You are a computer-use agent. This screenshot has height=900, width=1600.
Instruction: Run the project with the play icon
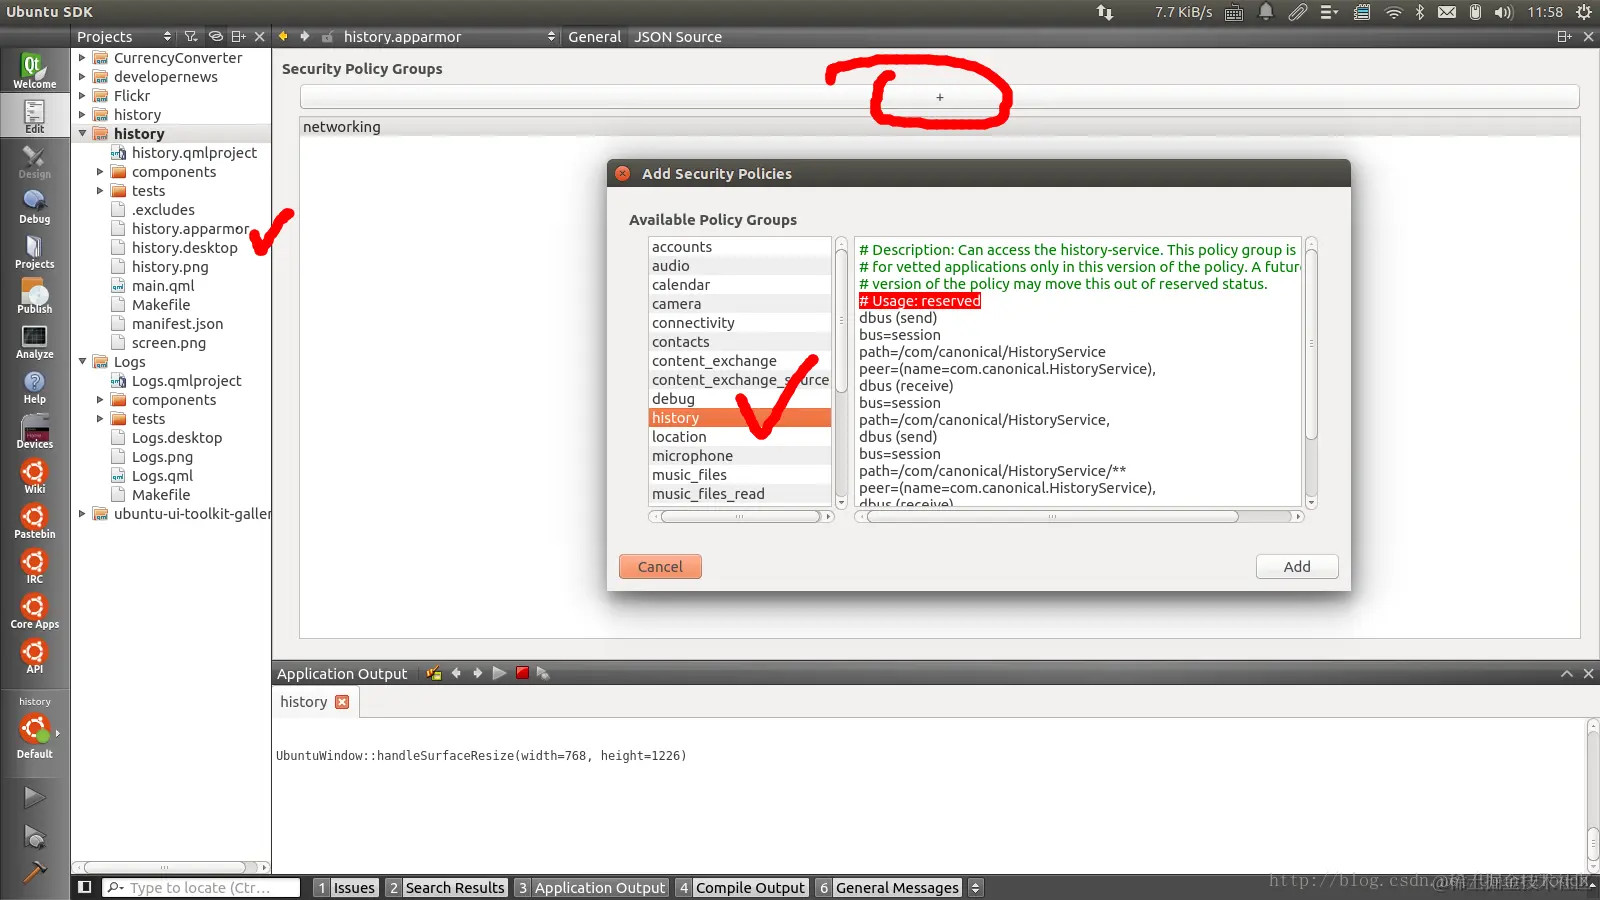(x=34, y=797)
